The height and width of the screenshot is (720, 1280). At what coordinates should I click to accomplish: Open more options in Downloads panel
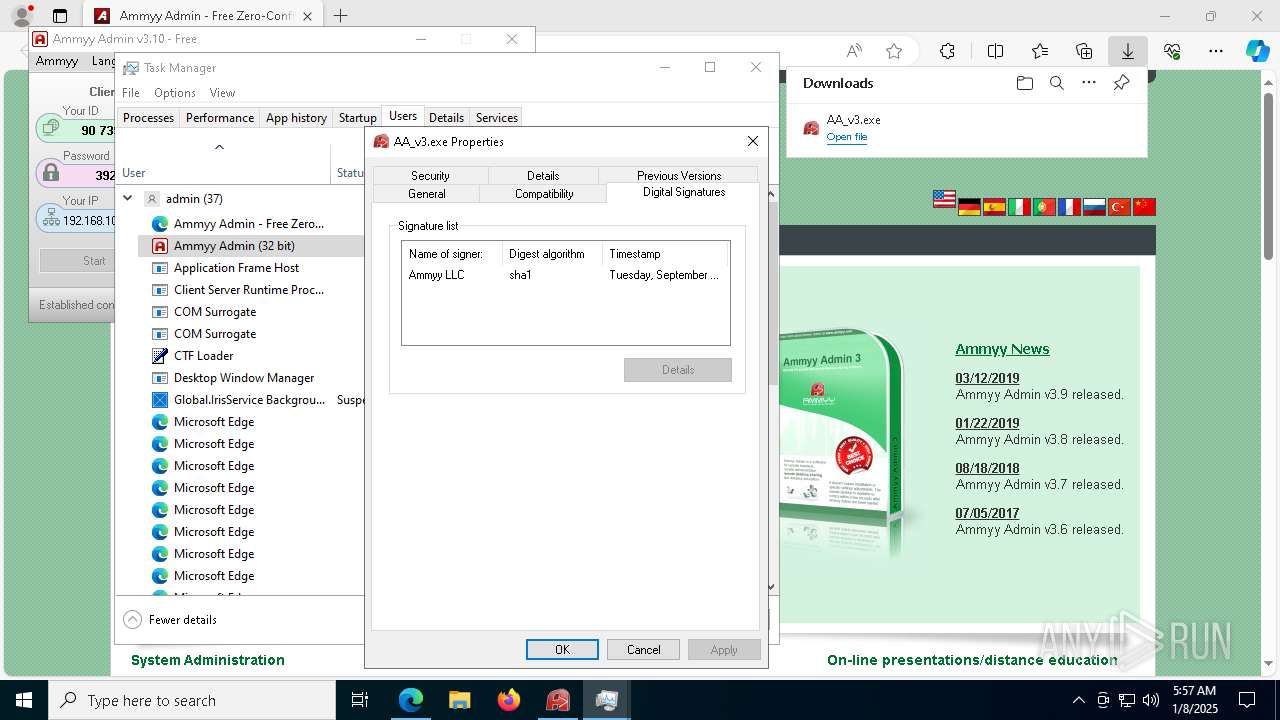point(1089,83)
